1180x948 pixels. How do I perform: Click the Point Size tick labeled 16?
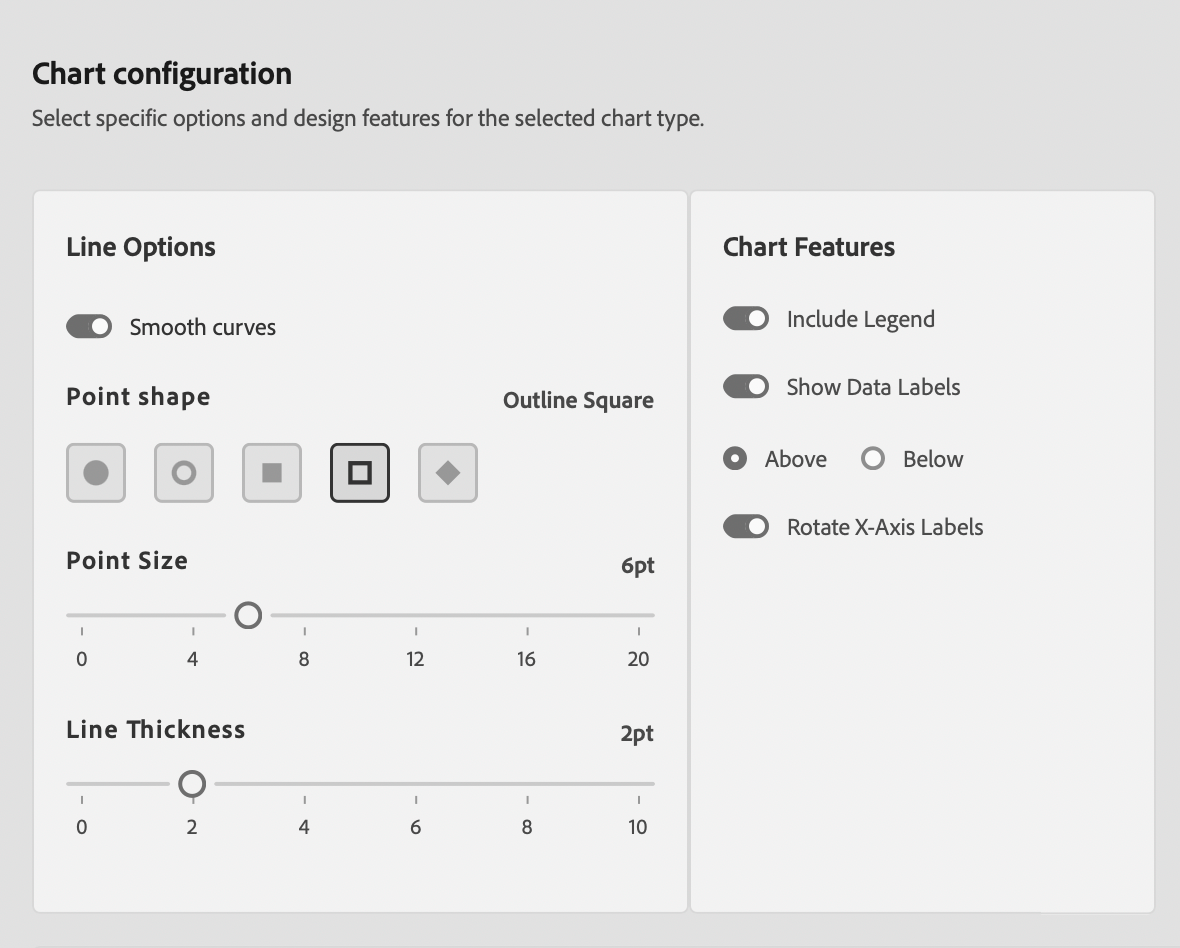tap(526, 659)
